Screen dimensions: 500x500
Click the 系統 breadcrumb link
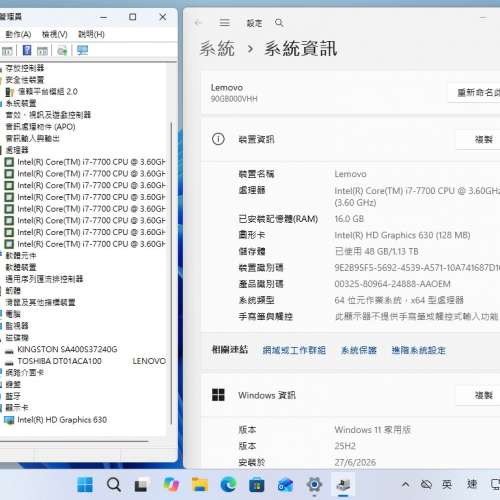pyautogui.click(x=217, y=49)
